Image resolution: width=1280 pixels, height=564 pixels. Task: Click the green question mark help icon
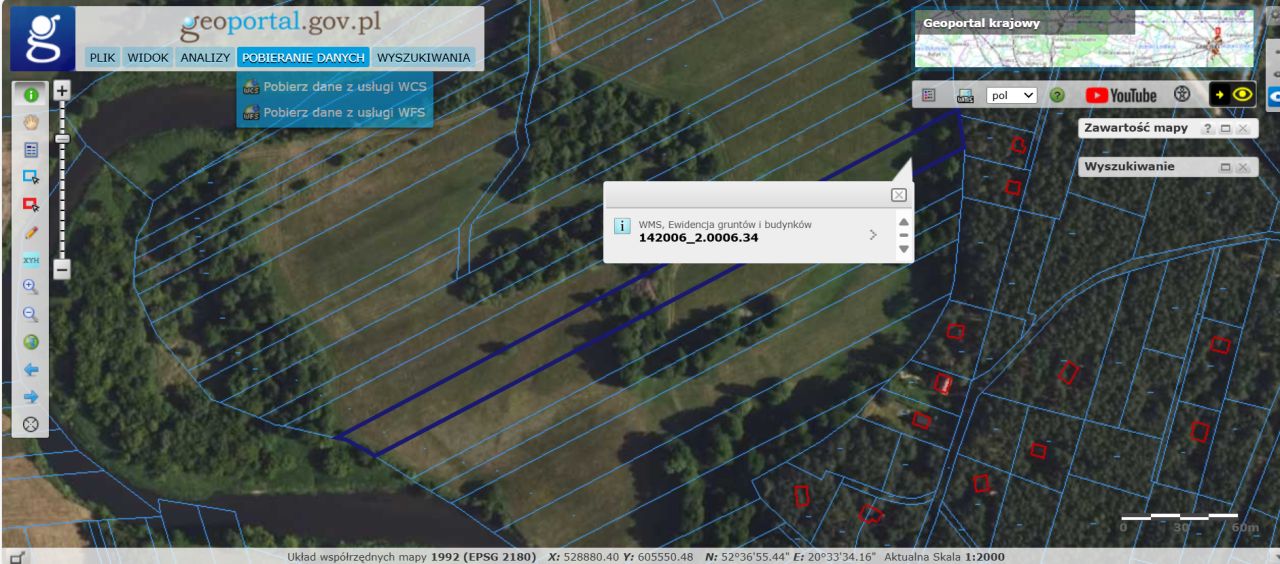coord(1057,95)
